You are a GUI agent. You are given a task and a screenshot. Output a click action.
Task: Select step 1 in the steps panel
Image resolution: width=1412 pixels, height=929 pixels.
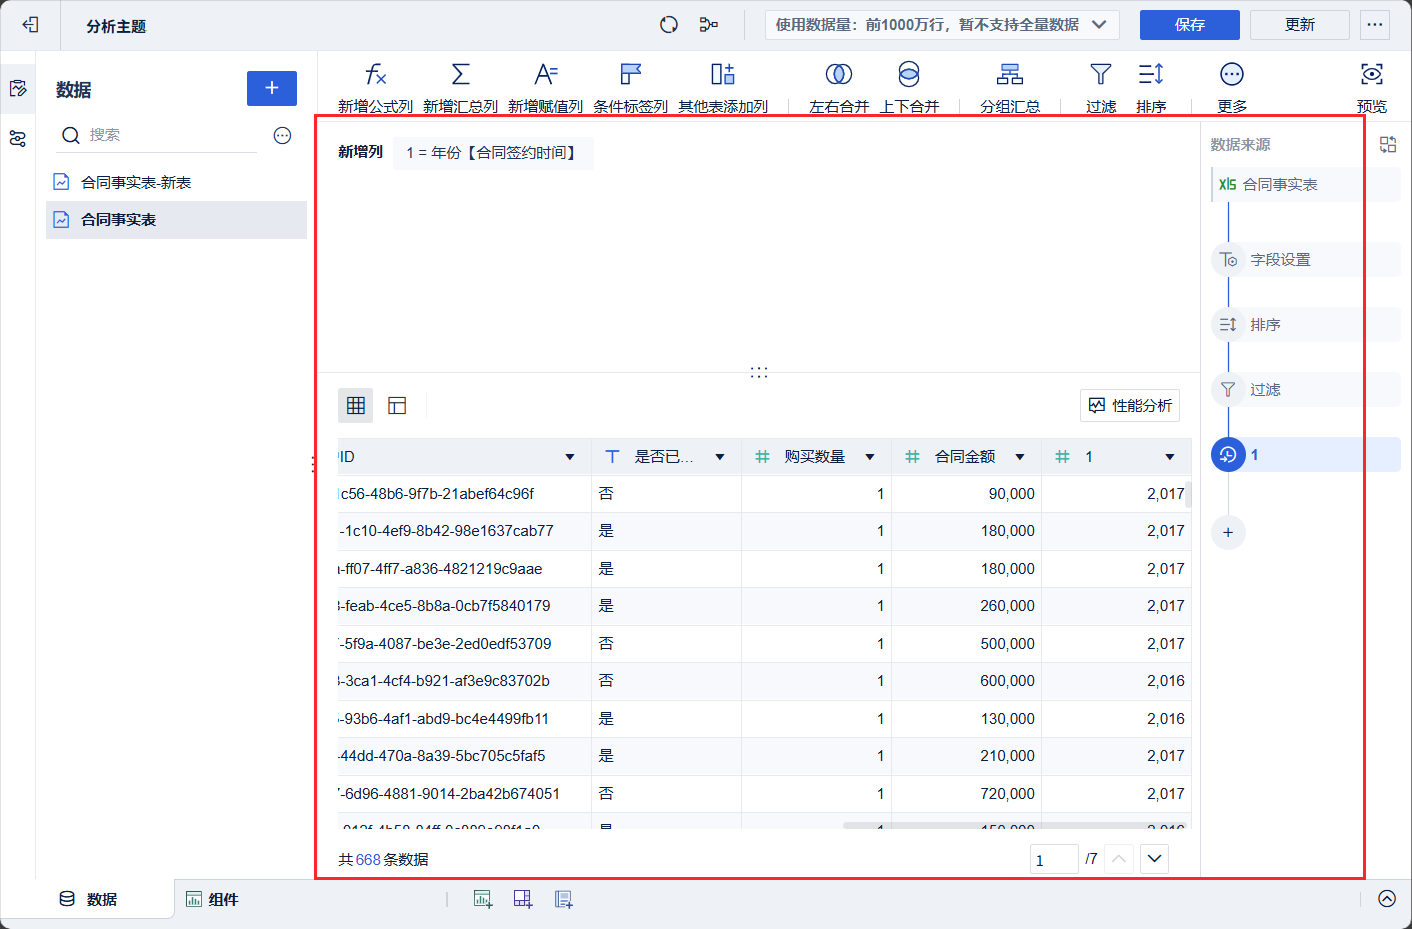point(1306,455)
